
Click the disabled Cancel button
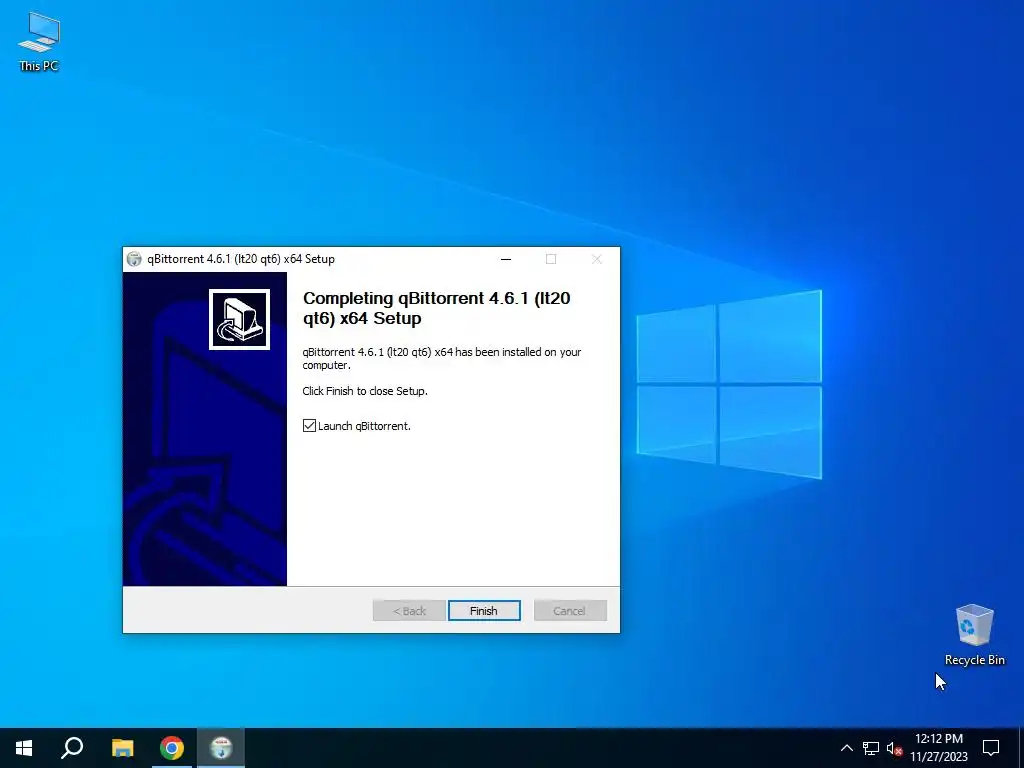[x=570, y=611]
